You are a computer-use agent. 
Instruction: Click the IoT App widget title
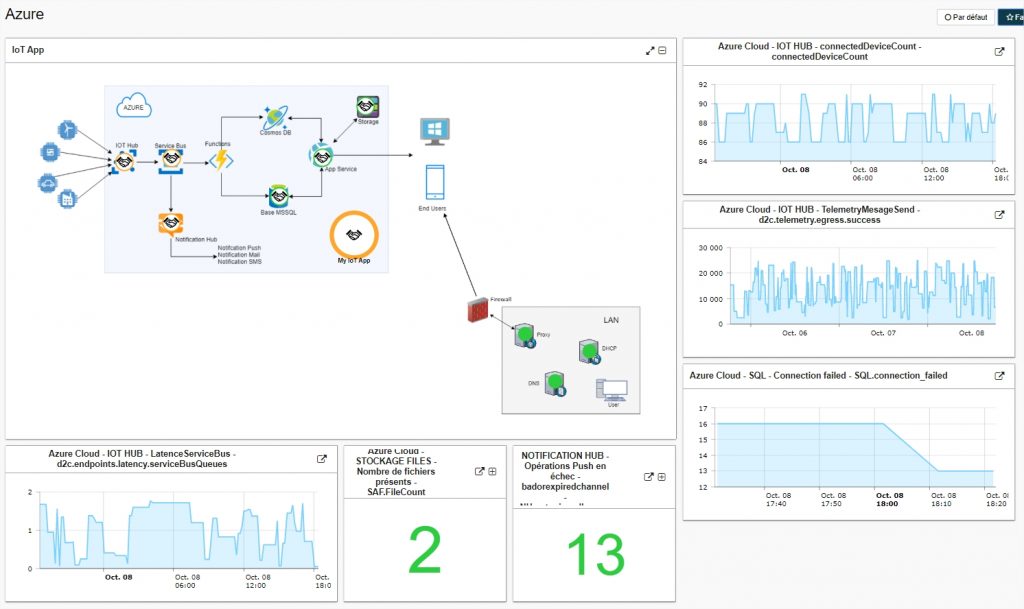tap(28, 50)
